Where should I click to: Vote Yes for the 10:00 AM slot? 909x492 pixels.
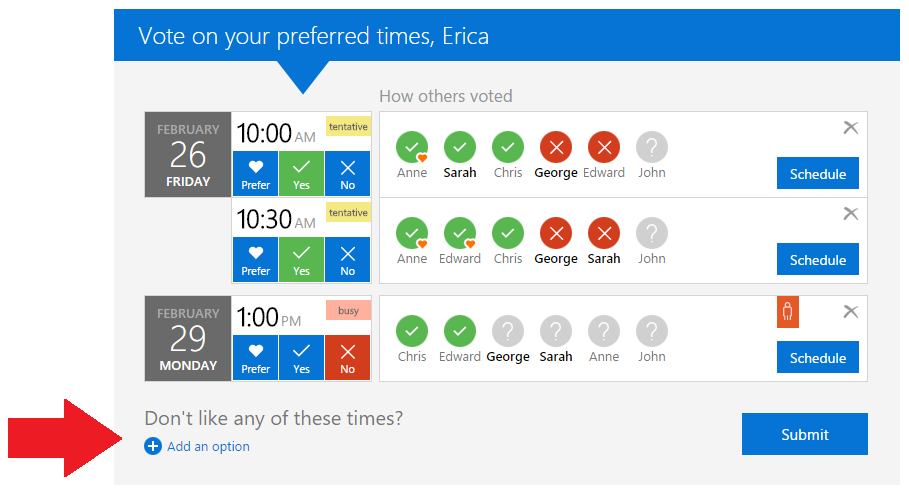[x=302, y=173]
